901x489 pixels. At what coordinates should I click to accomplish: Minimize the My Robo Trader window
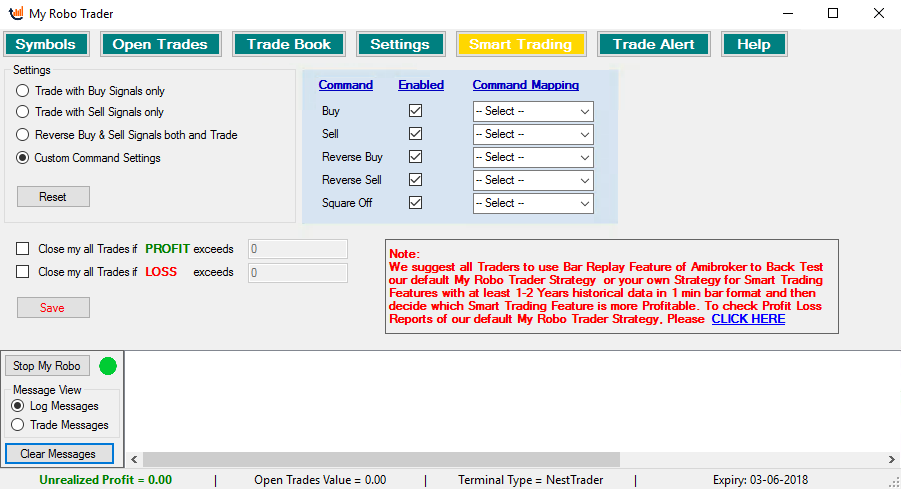(x=788, y=13)
